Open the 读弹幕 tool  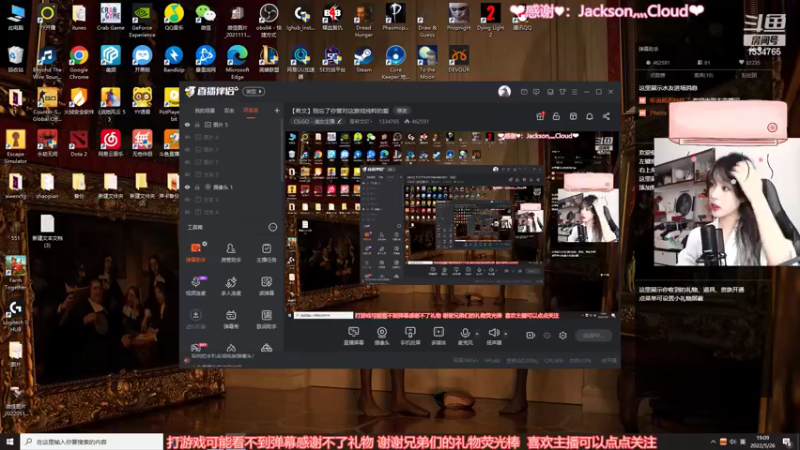click(266, 286)
